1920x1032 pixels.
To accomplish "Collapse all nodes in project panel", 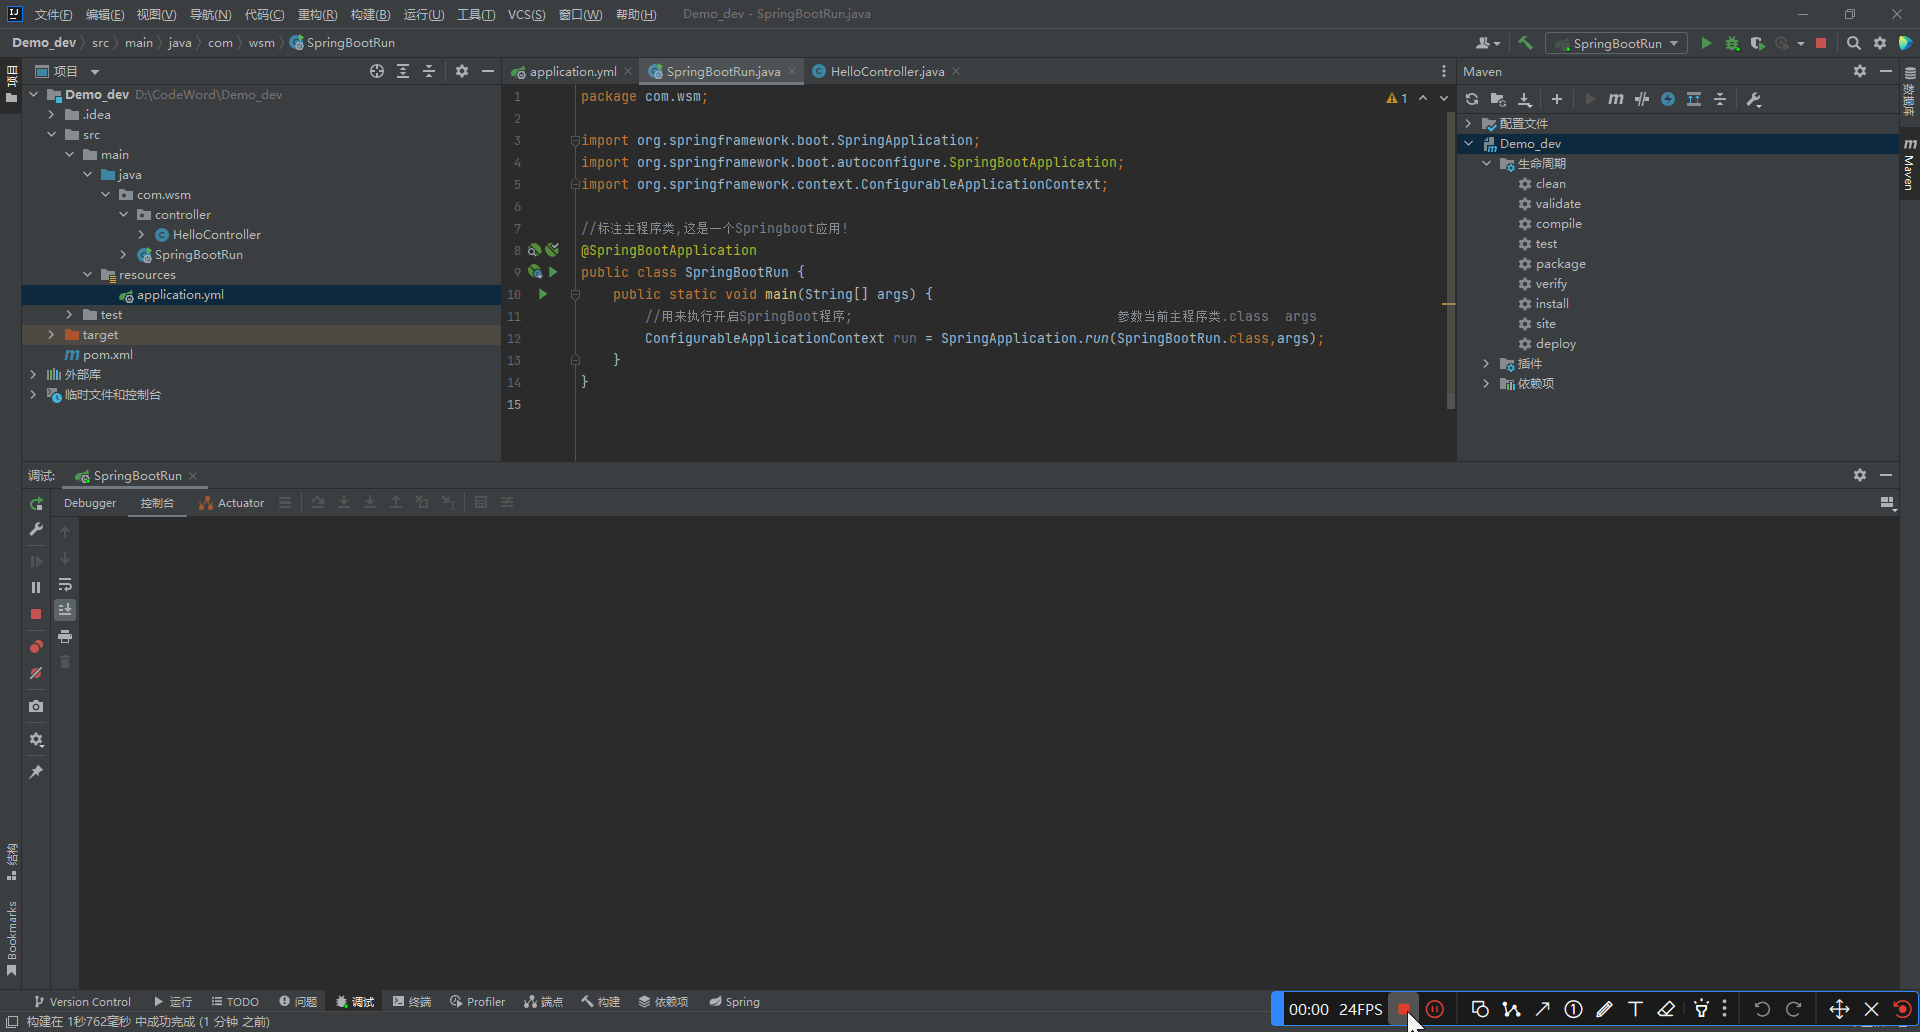I will tap(429, 71).
